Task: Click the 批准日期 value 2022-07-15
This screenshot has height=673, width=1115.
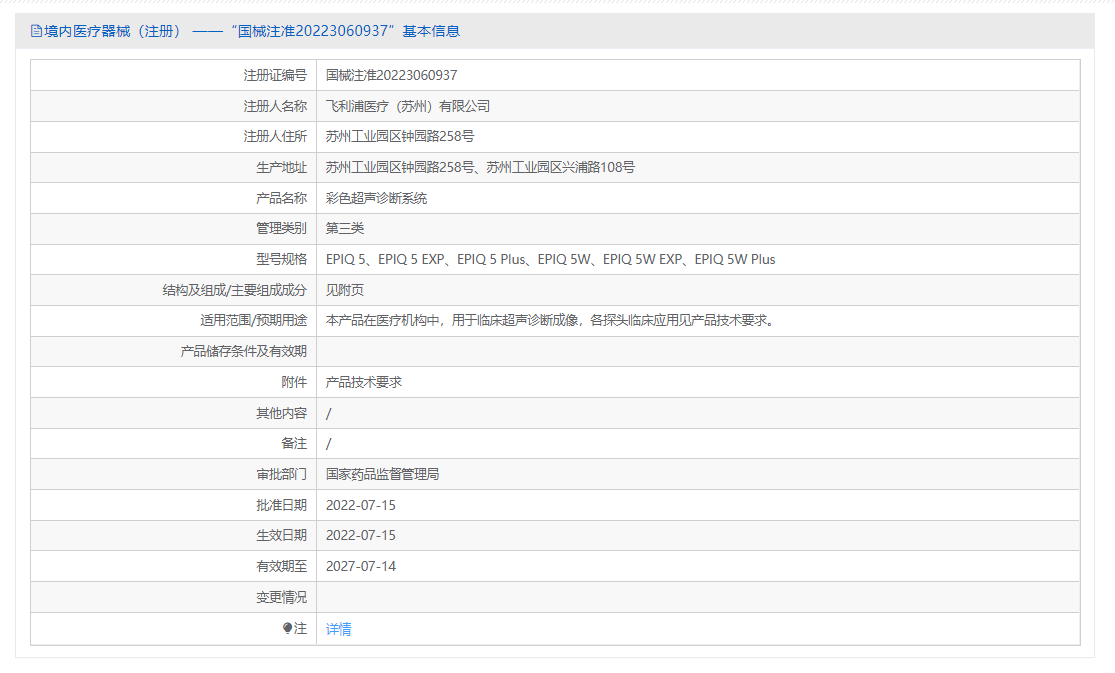Action: point(361,505)
